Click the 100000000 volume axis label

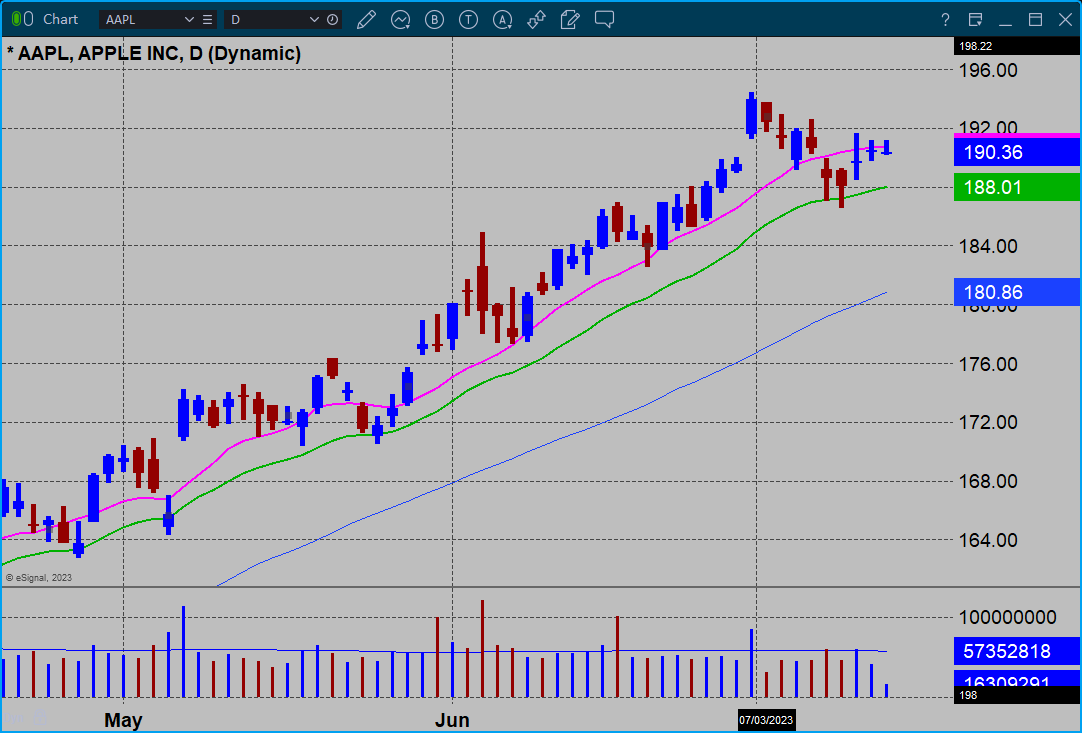click(1007, 617)
